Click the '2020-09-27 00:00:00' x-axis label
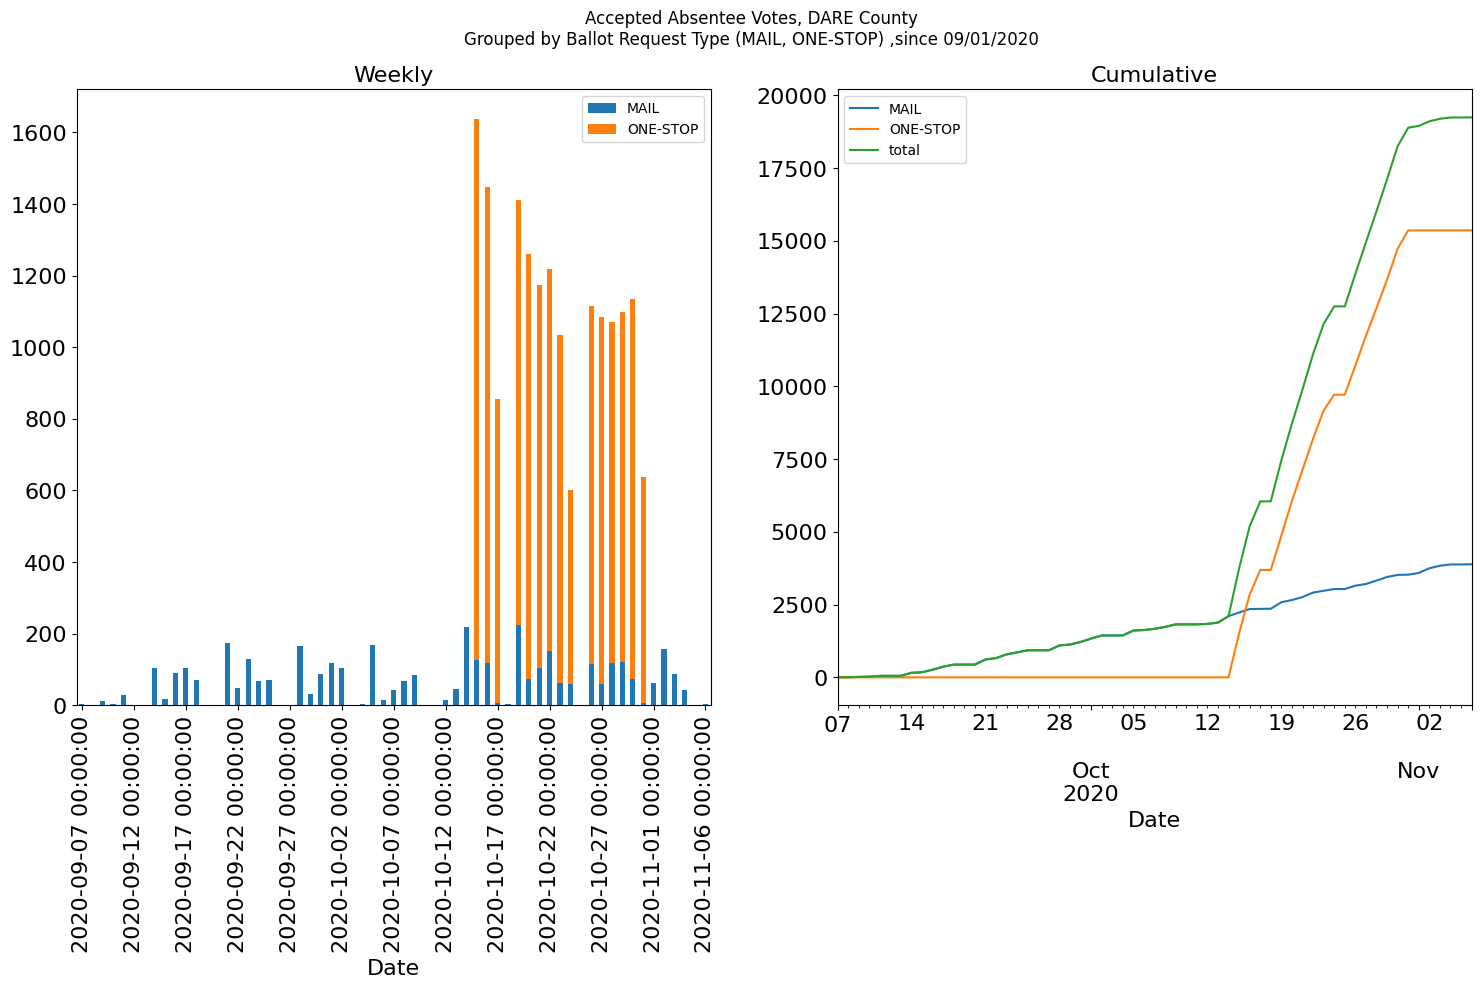The width and height of the screenshot is (1481, 988). coord(288,832)
